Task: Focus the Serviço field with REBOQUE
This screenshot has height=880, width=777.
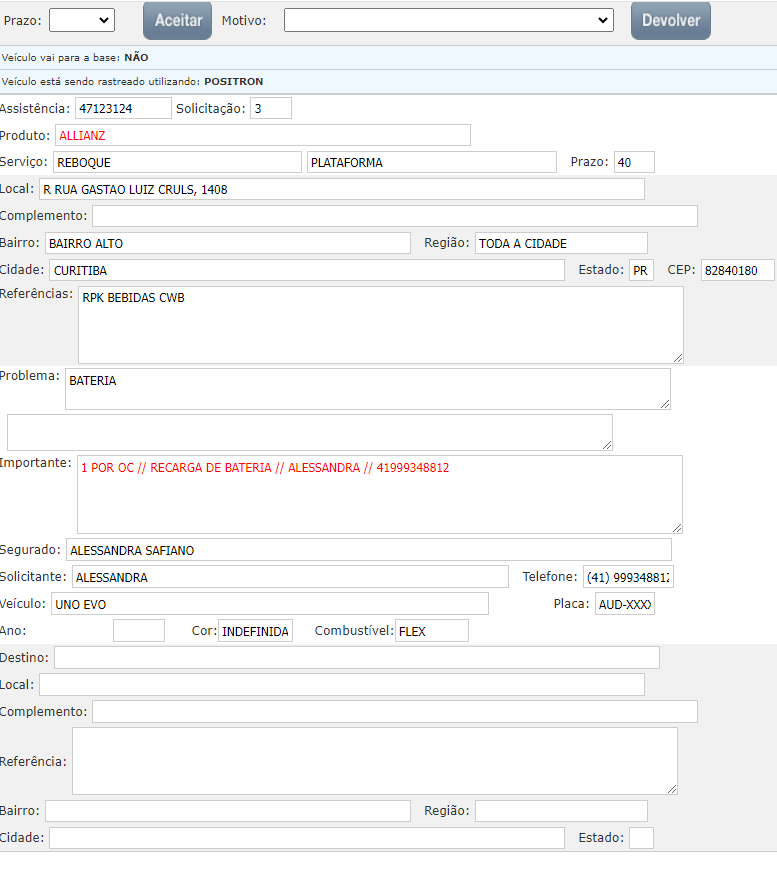Action: coord(176,162)
